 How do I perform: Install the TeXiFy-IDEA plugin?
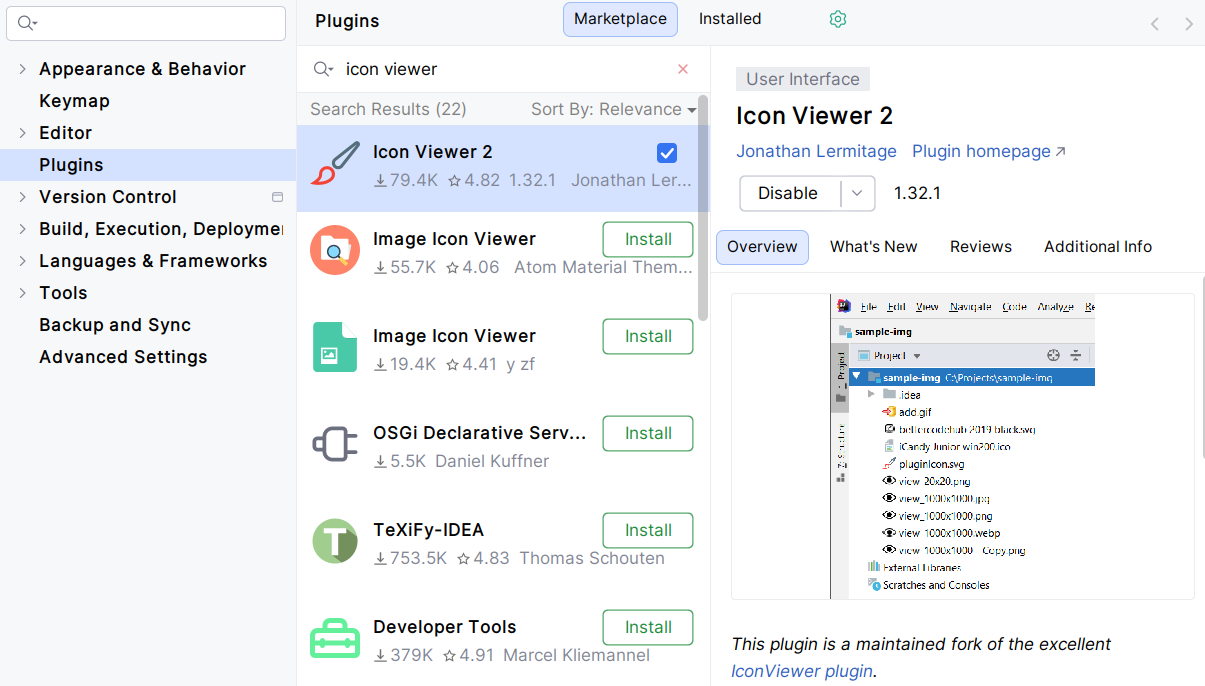click(x=647, y=530)
